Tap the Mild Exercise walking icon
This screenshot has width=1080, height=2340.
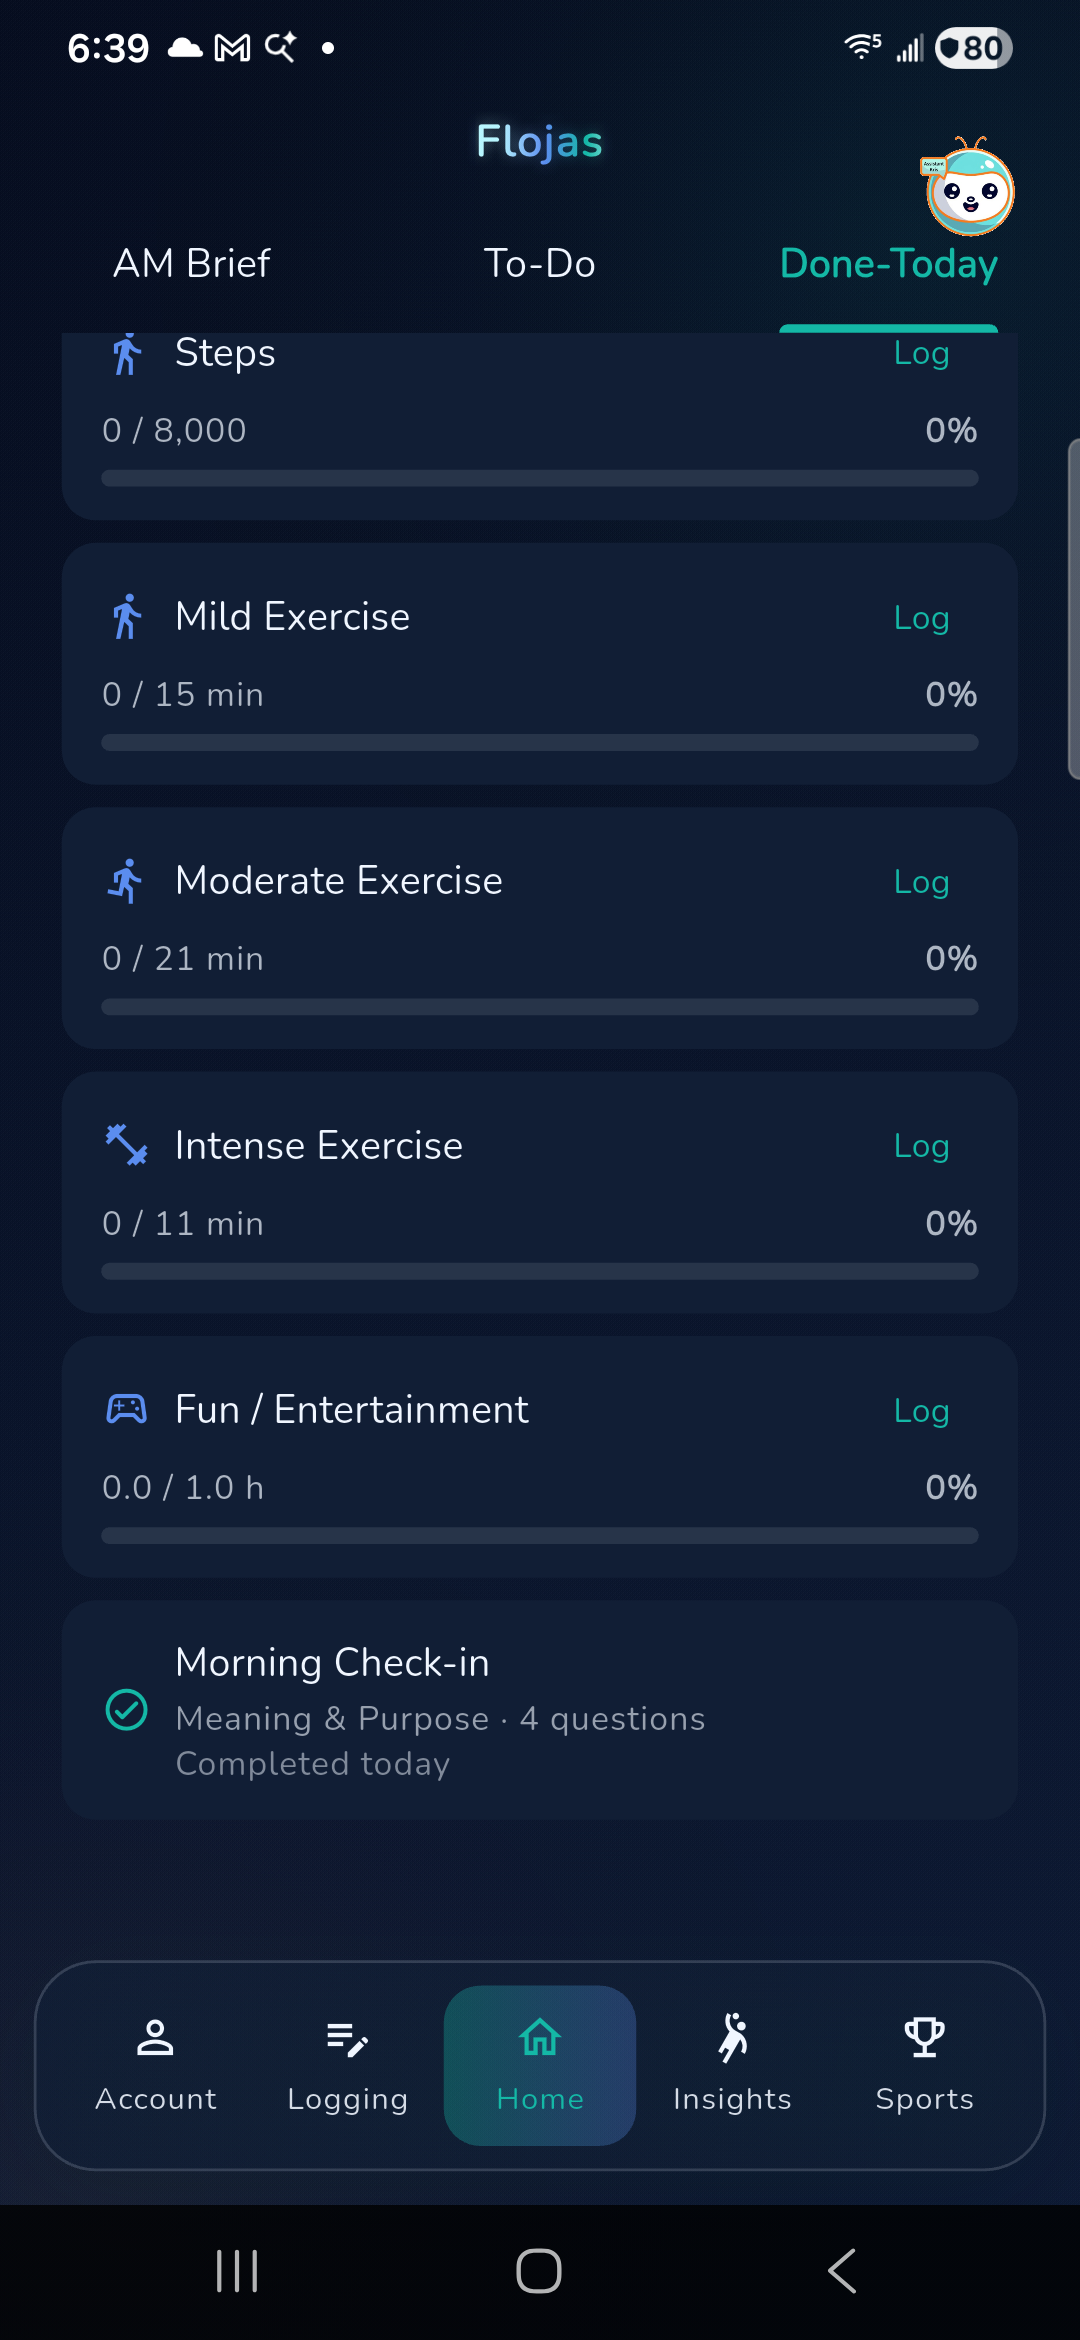pos(127,617)
